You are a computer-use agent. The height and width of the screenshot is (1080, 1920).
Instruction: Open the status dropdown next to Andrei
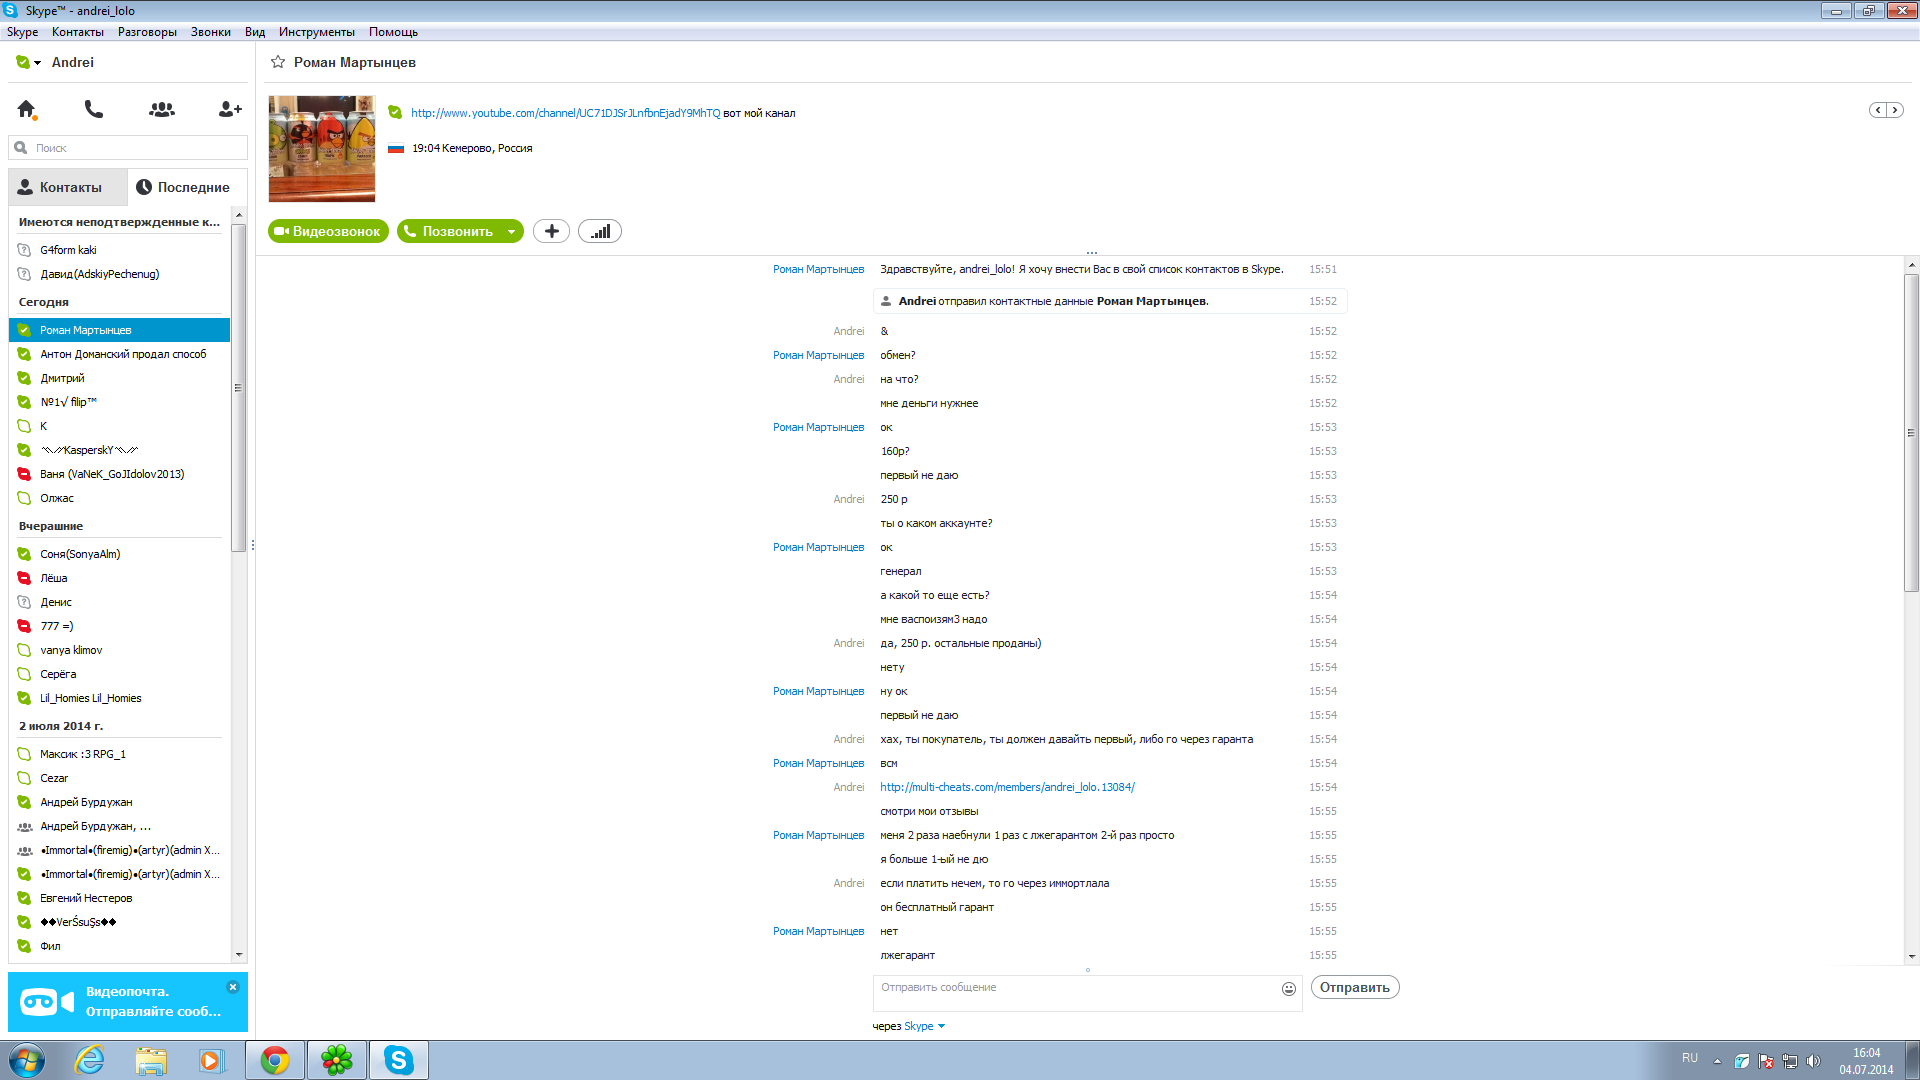pyautogui.click(x=38, y=63)
